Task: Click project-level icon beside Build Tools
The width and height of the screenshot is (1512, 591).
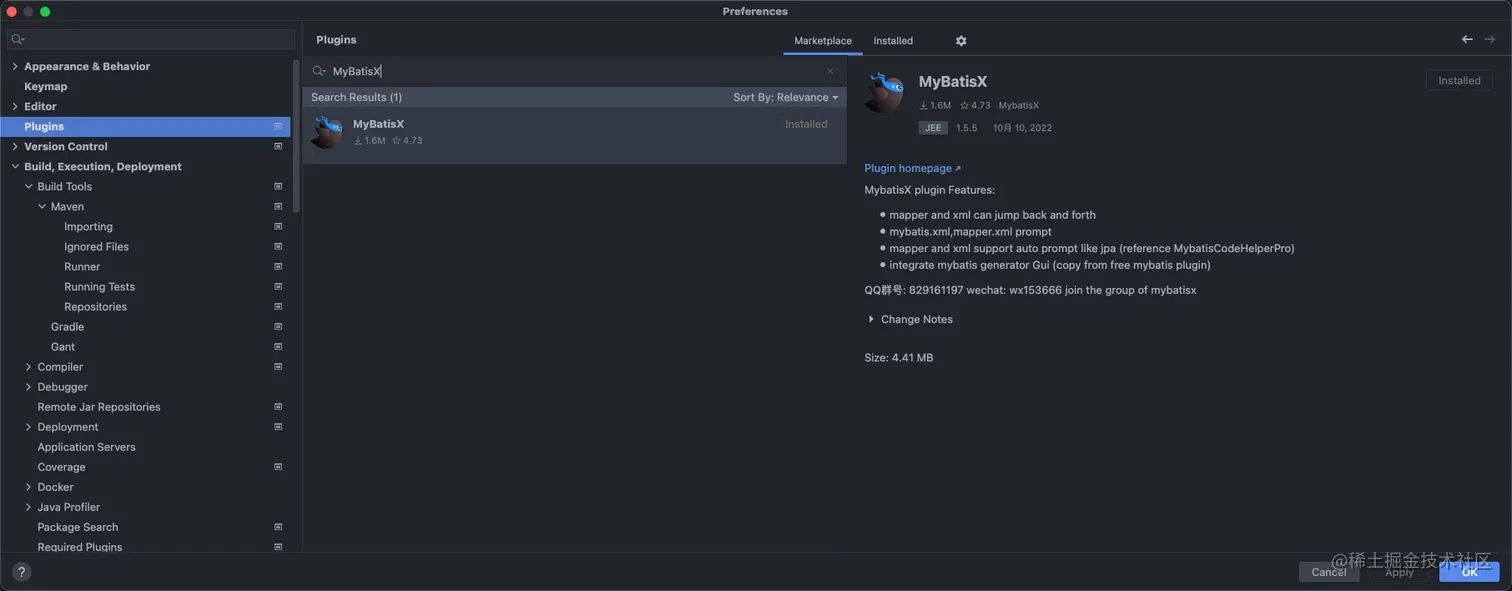Action: 278,186
